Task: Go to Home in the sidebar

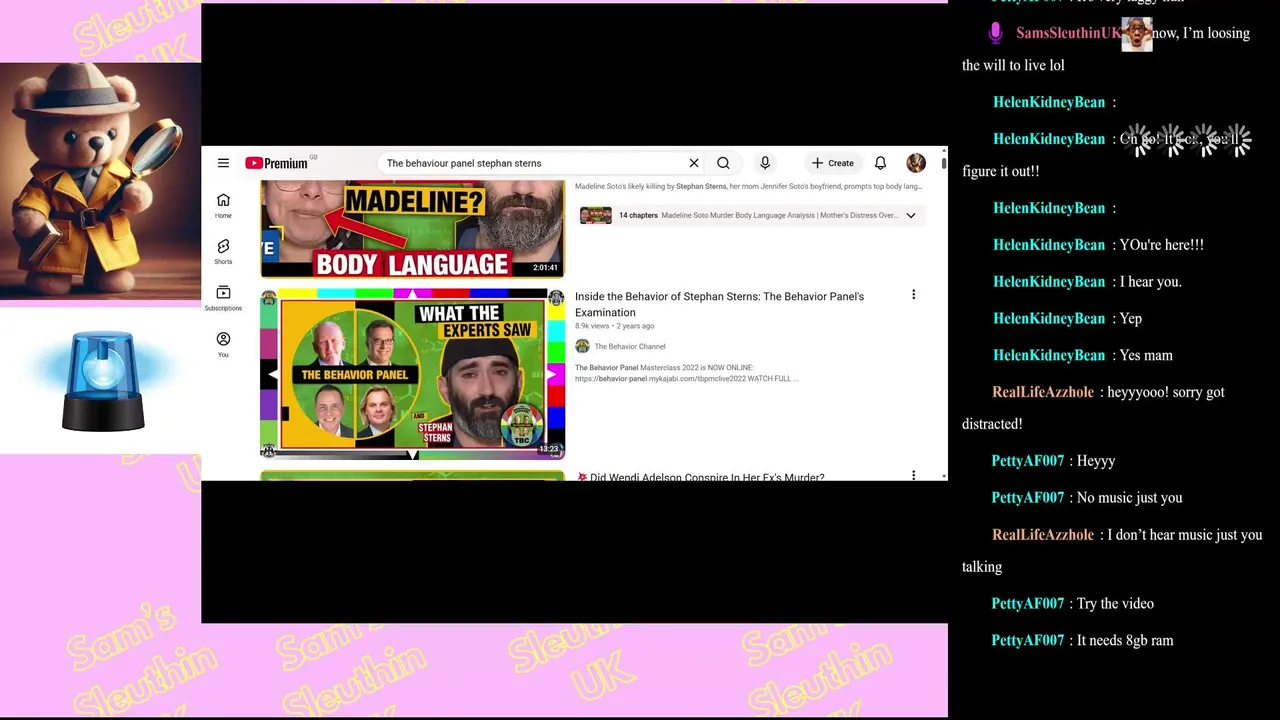Action: click(x=223, y=205)
